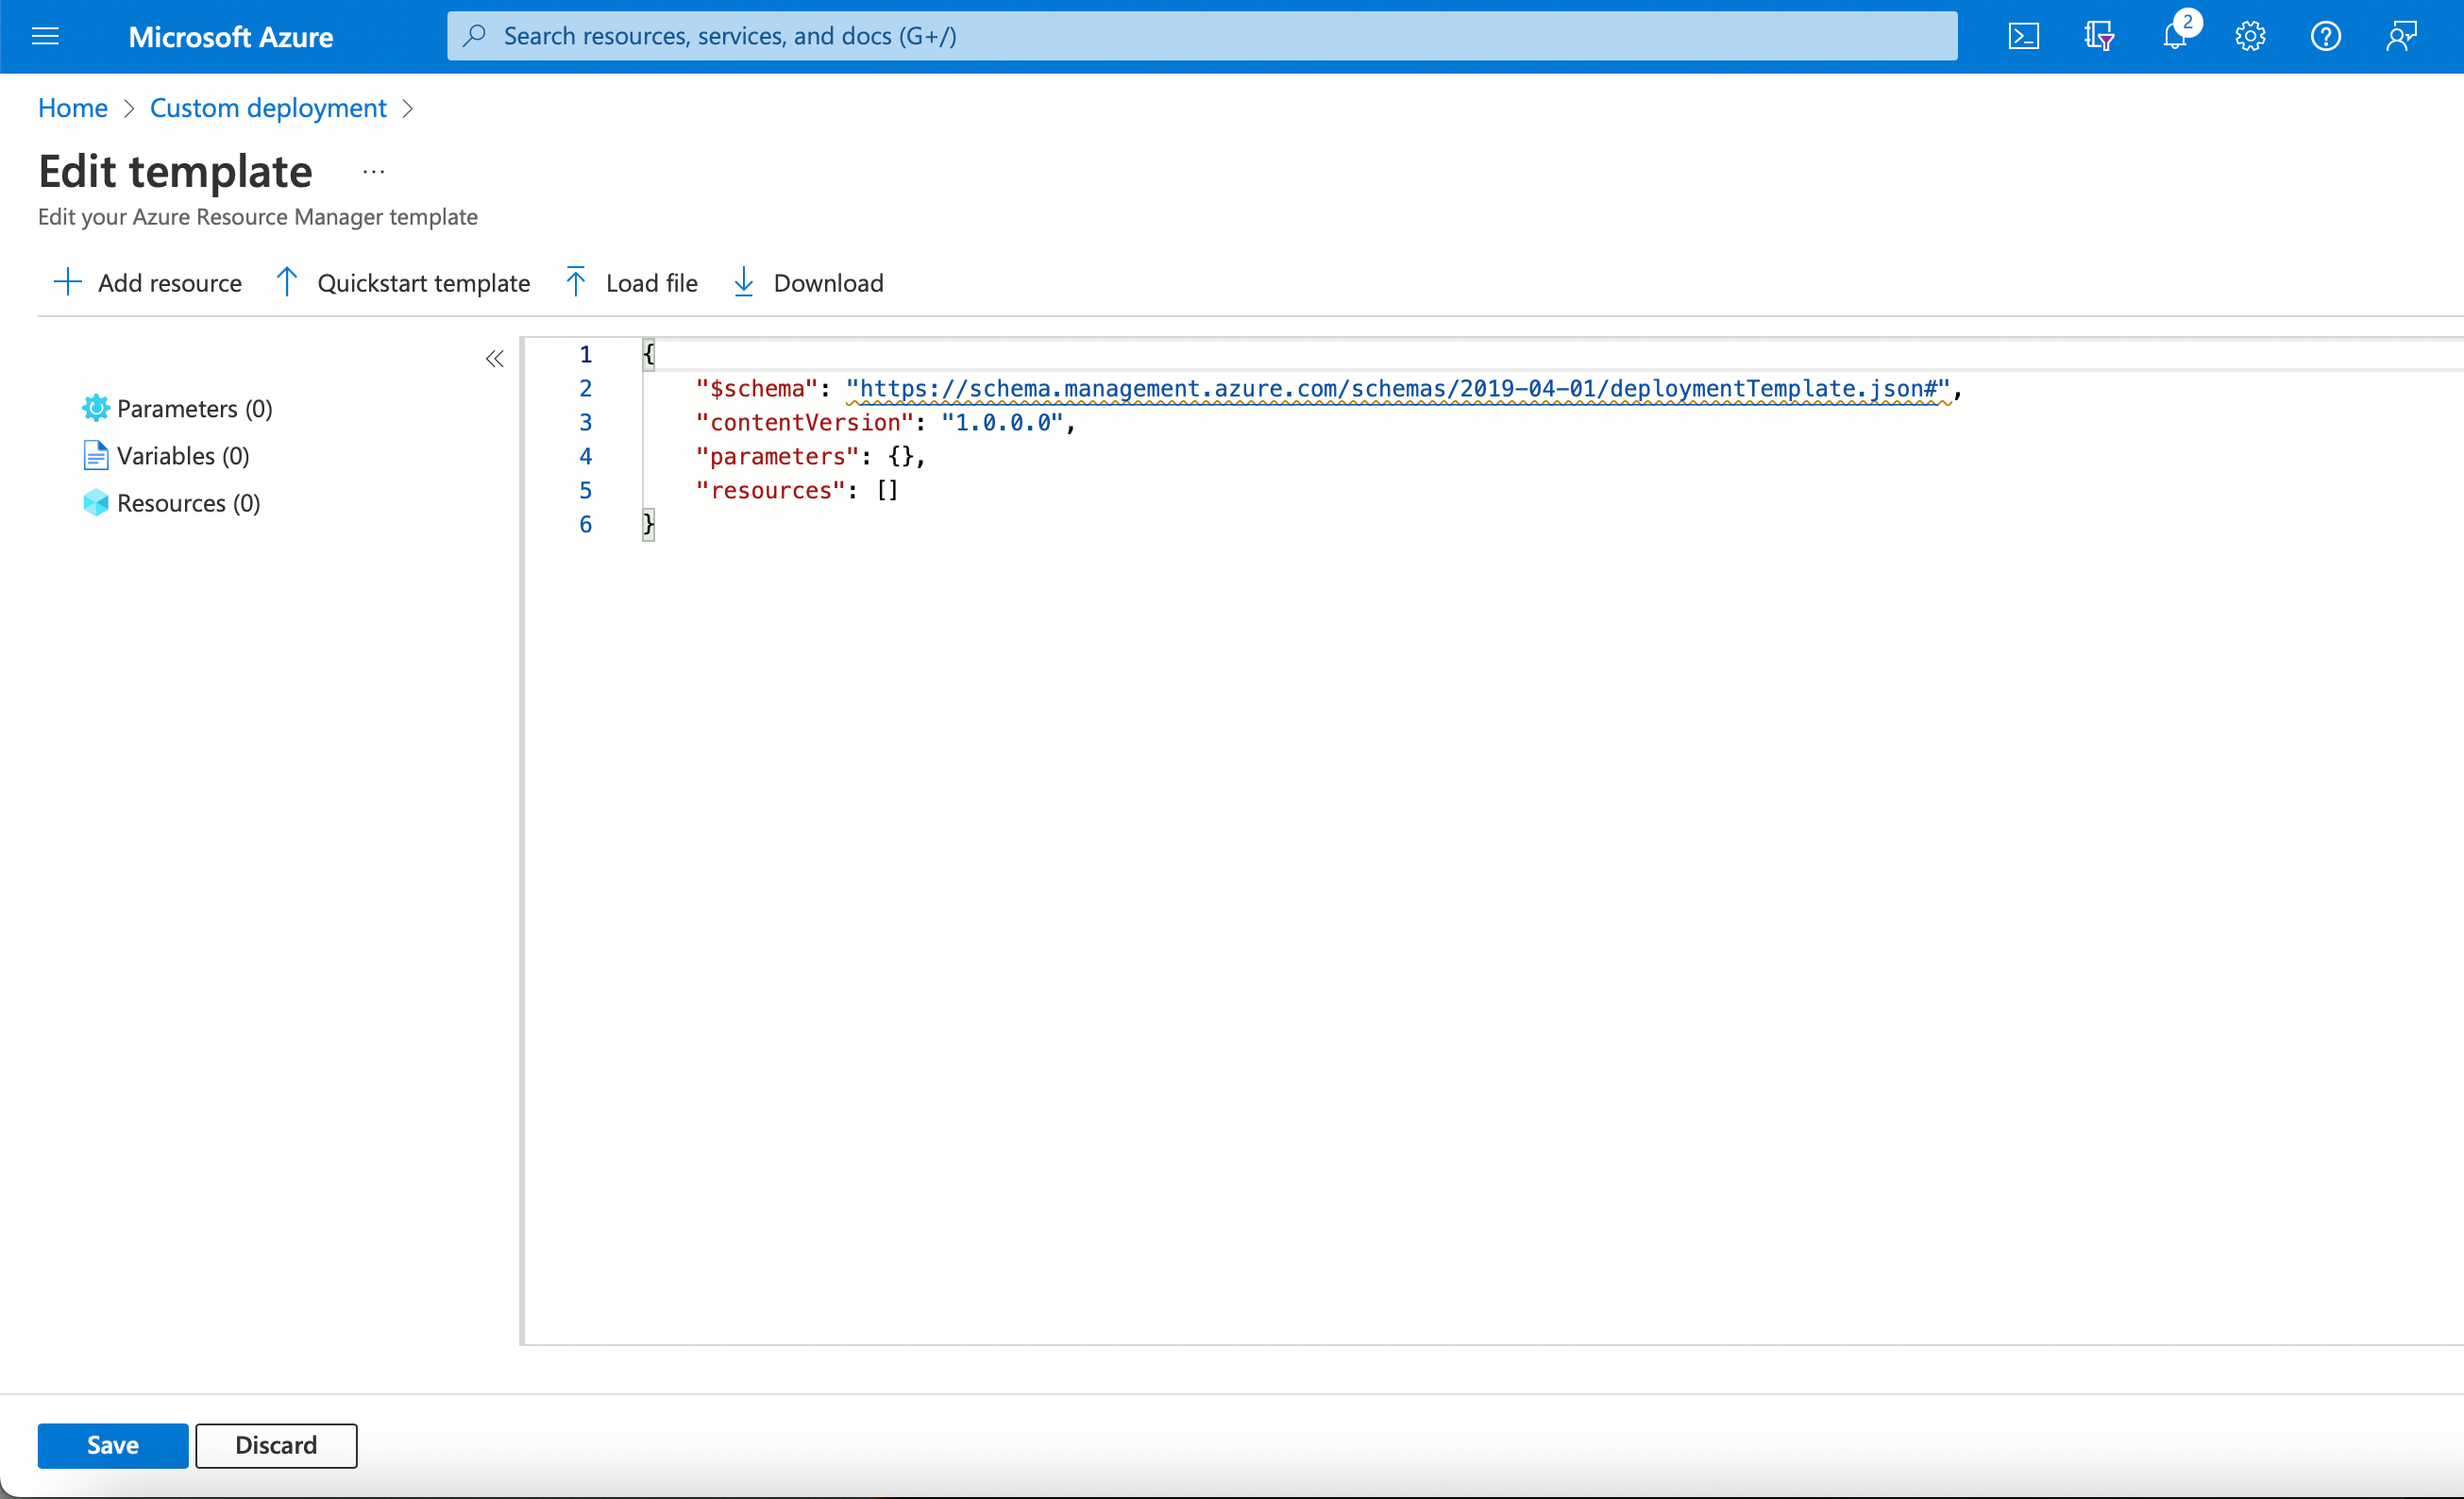Open the Edit template ellipsis menu
Viewport: 2464px width, 1499px height.
click(x=373, y=172)
